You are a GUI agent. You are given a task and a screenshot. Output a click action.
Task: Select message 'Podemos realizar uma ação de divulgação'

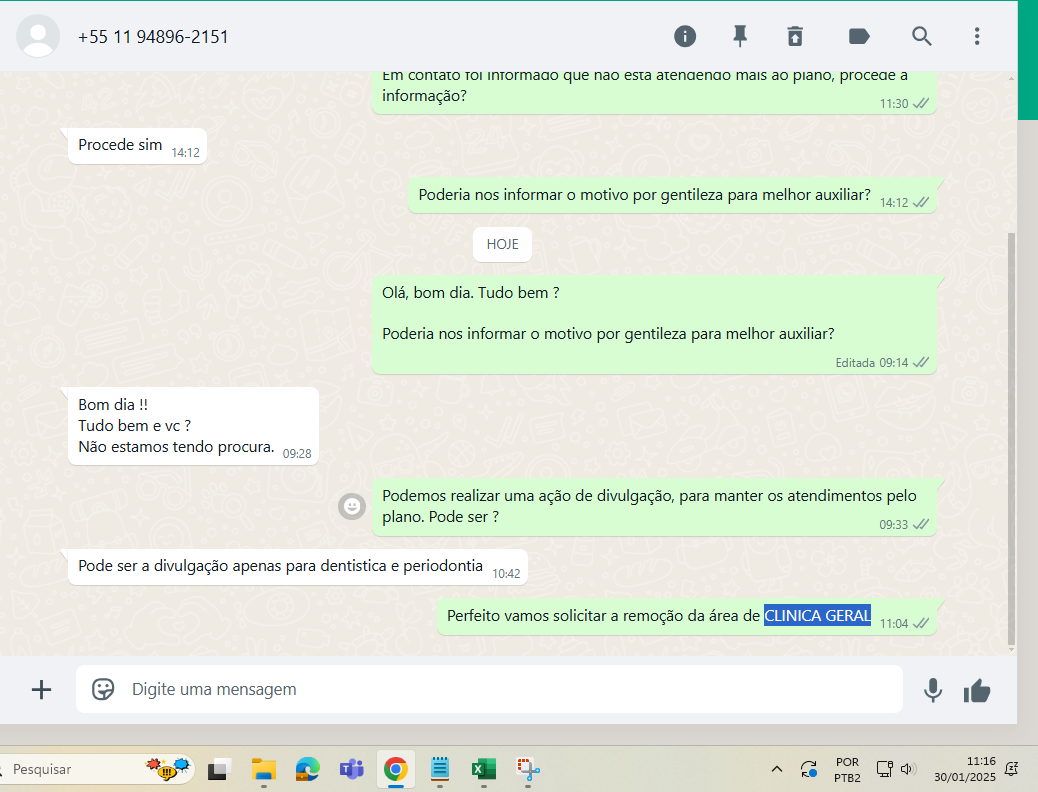[654, 507]
